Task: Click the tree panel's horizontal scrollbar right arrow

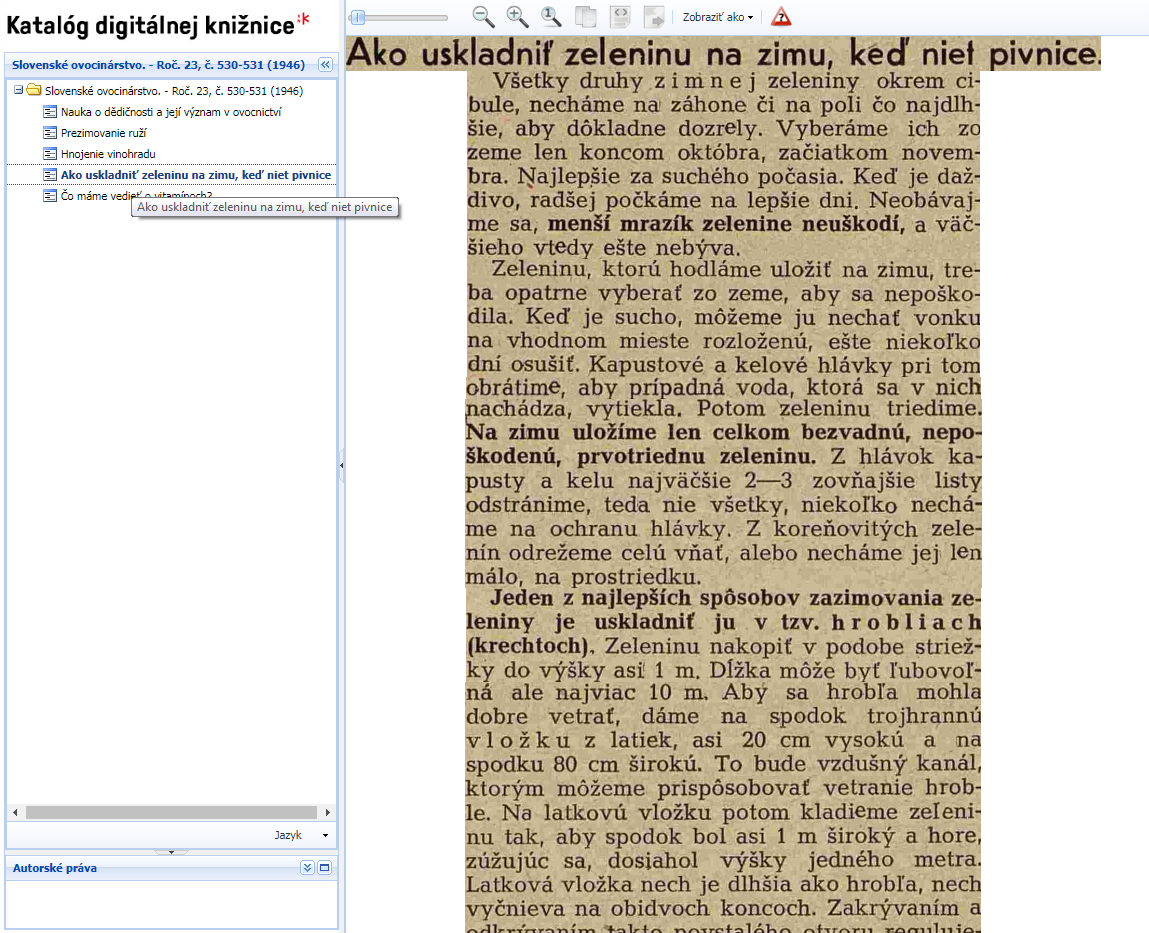Action: (x=327, y=812)
